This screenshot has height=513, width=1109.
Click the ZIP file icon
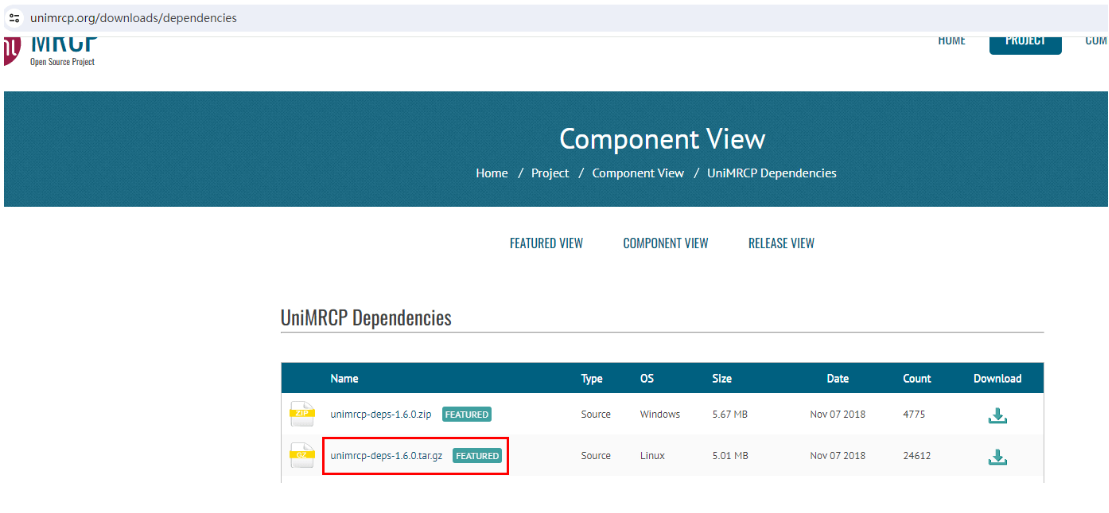[x=302, y=414]
